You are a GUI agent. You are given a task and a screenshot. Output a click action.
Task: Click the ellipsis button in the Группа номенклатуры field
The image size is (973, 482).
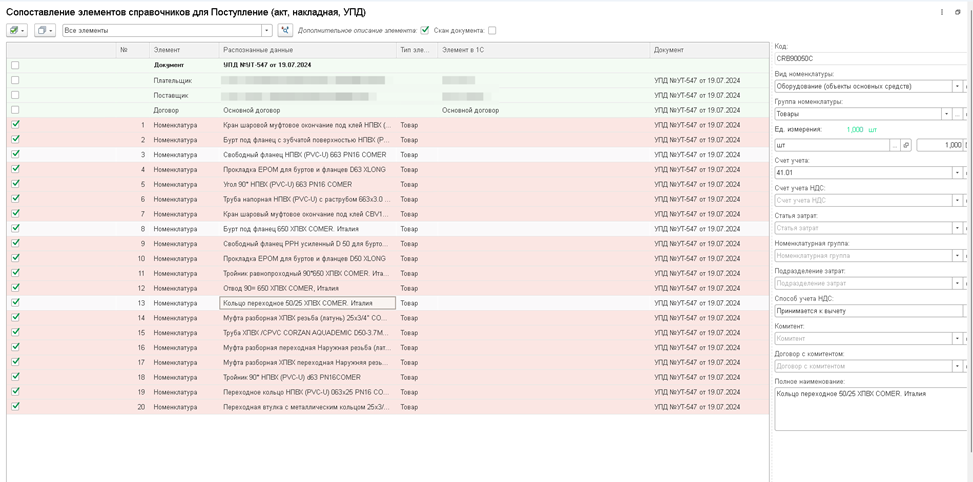coord(957,114)
